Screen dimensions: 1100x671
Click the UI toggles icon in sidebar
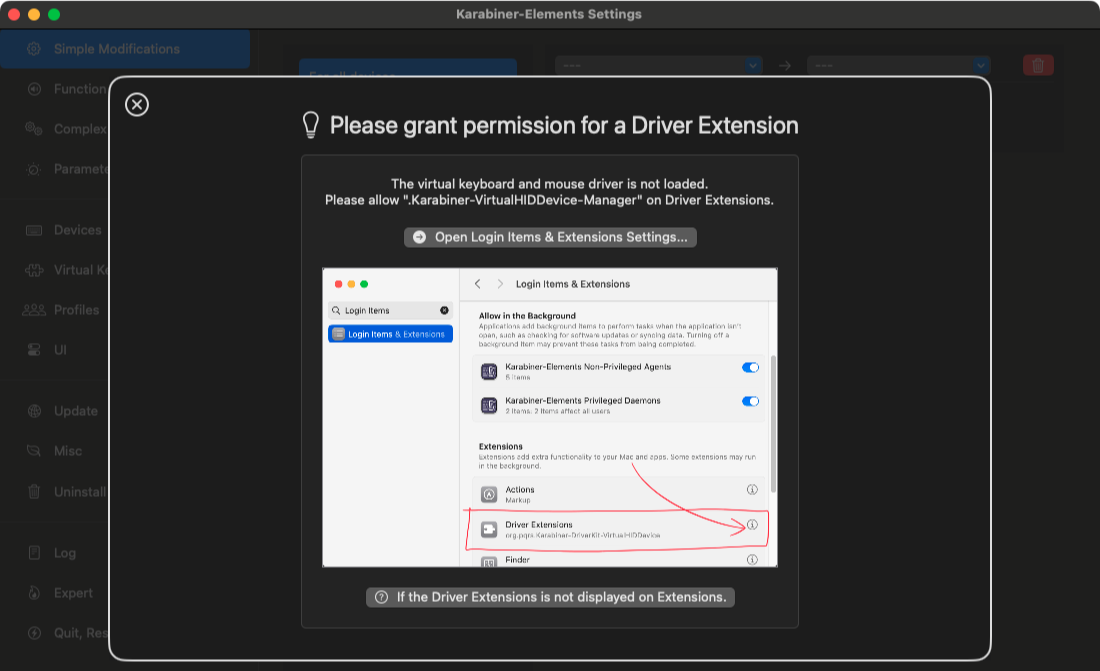click(34, 350)
